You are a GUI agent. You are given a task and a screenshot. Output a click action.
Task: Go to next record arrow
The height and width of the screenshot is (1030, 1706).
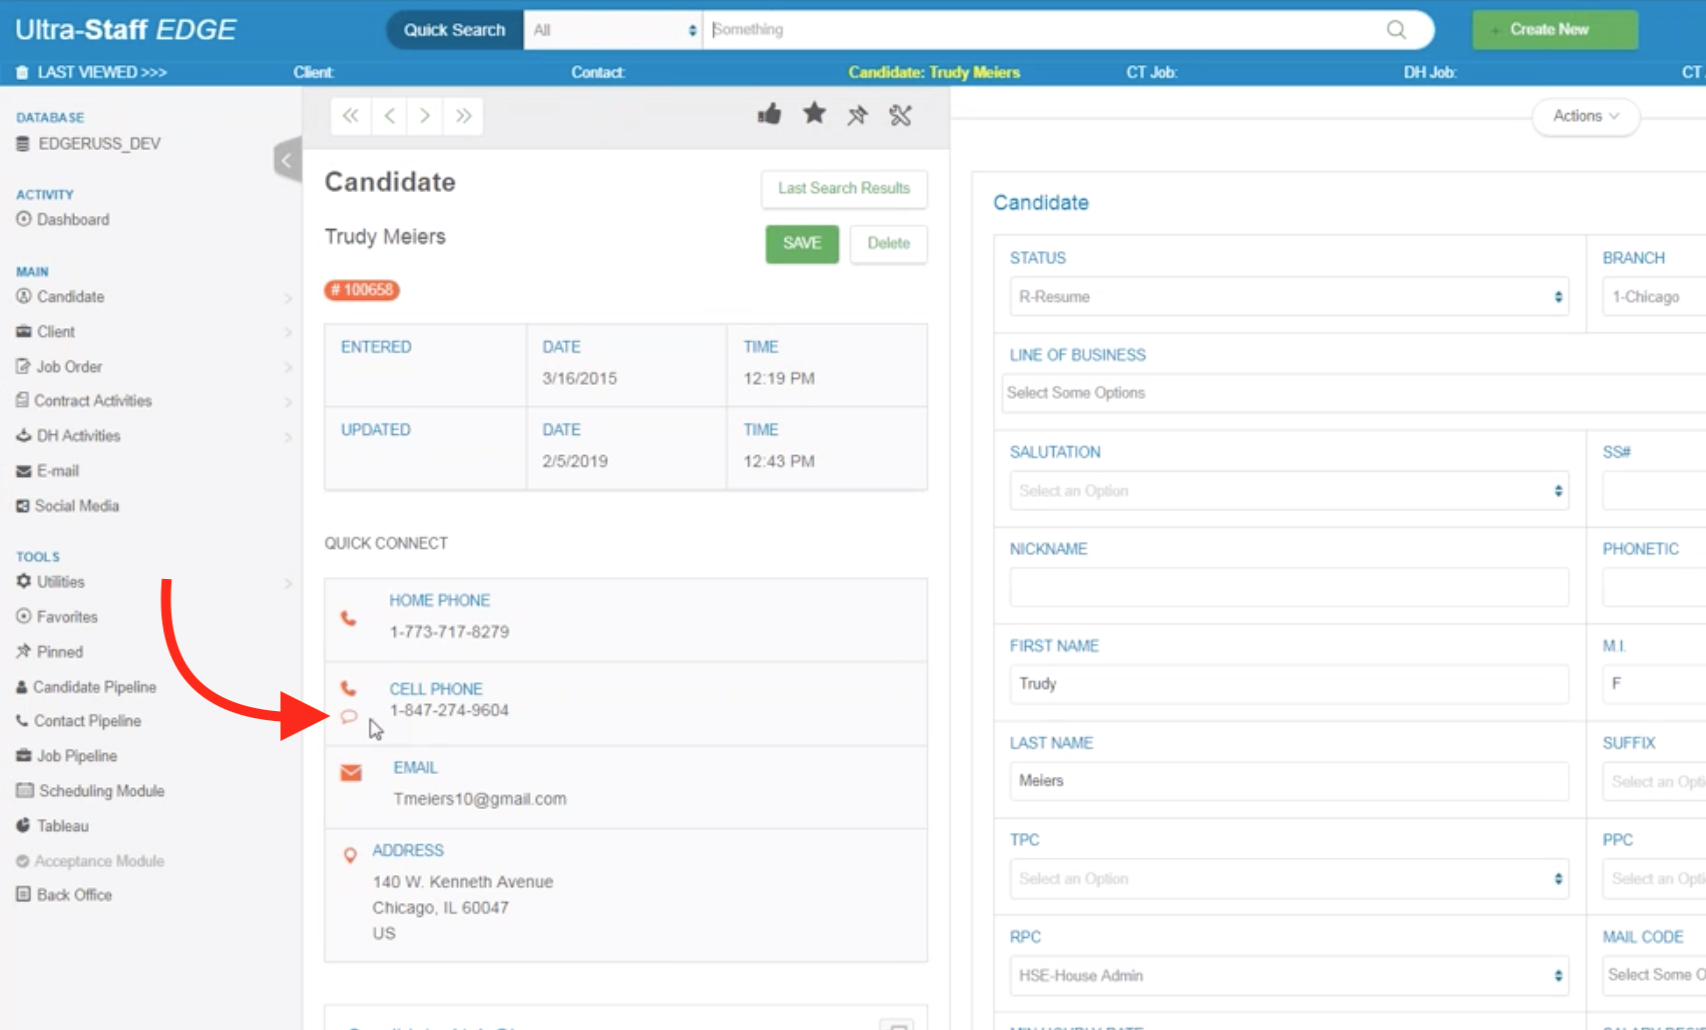[425, 116]
